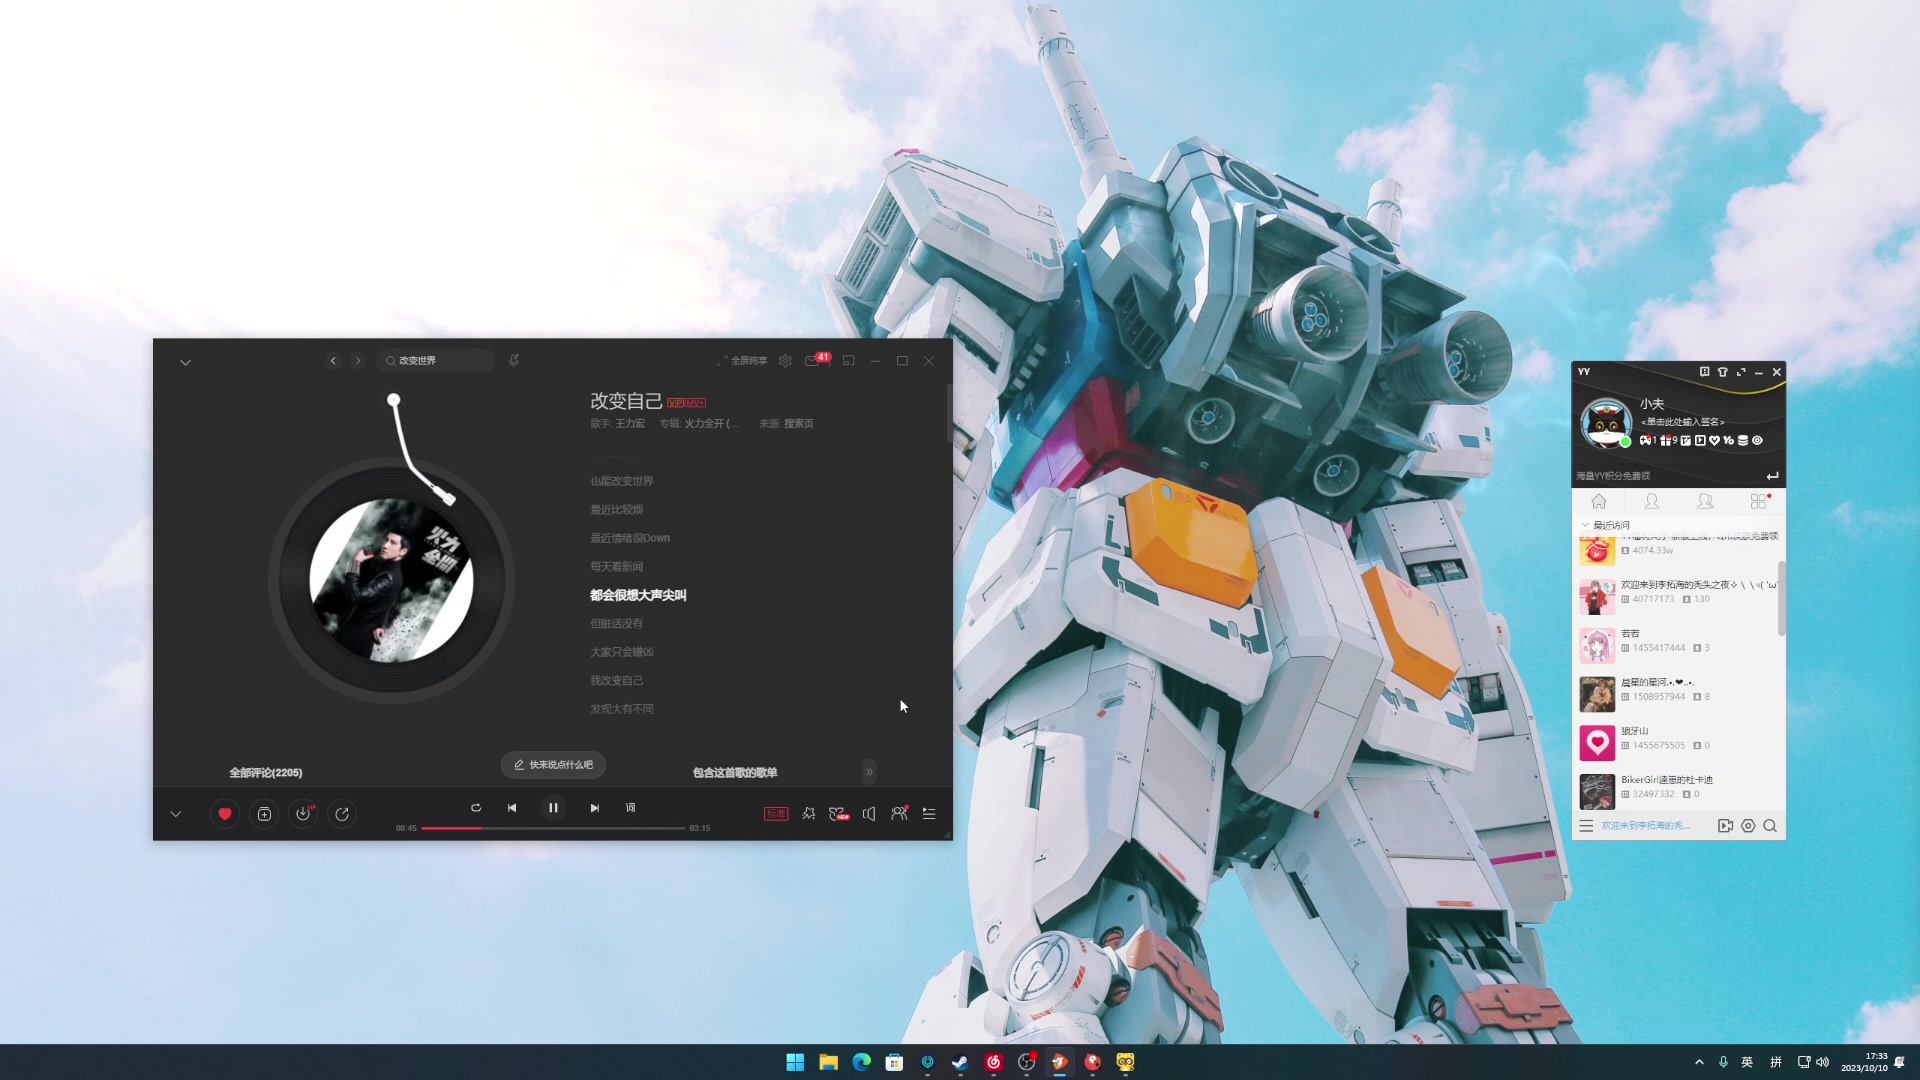Image resolution: width=1920 pixels, height=1080 pixels.
Task: Open YY channel 晨星的星河
Action: [x=1678, y=694]
